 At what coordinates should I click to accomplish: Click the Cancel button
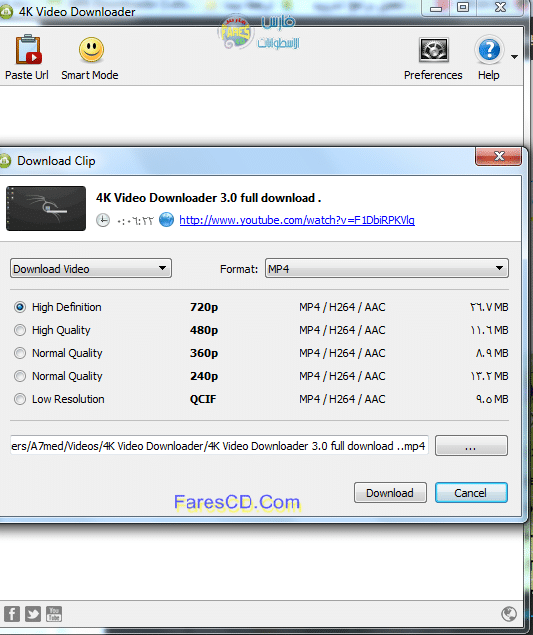(471, 492)
